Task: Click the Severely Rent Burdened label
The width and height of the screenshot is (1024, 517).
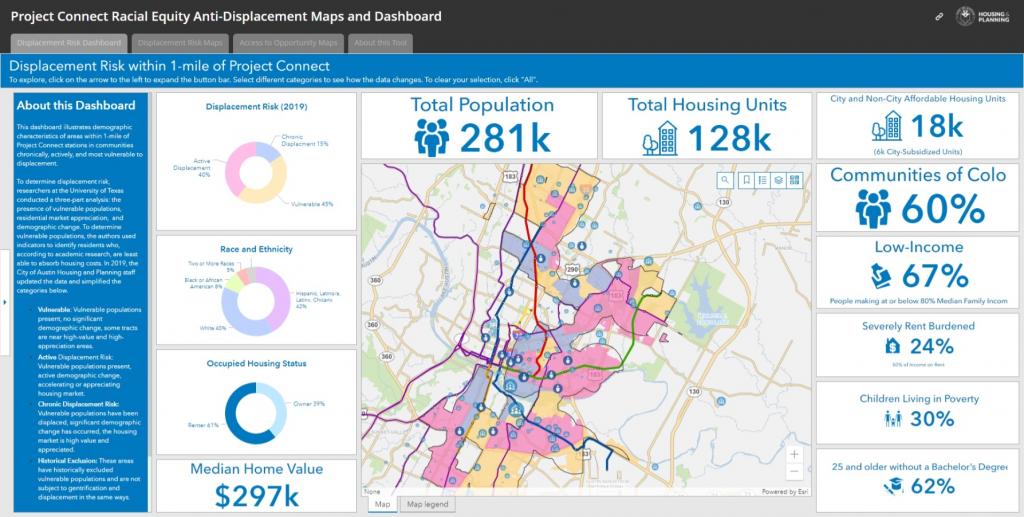Action: coord(918,326)
